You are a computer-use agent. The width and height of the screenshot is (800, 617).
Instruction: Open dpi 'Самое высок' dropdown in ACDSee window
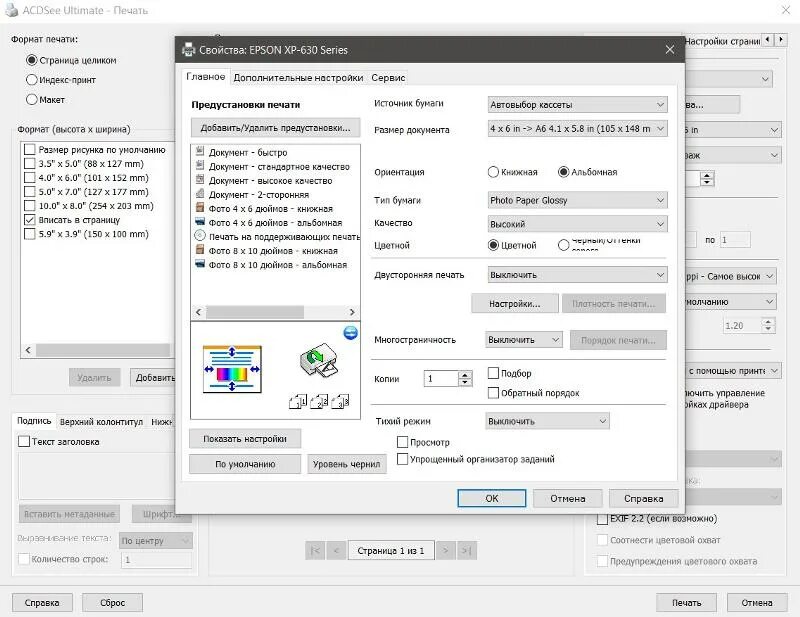pos(731,276)
